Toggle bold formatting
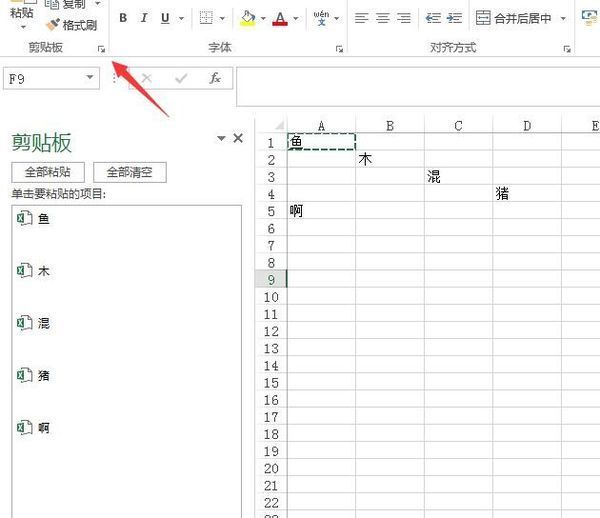Viewport: 600px width, 518px height. [x=123, y=18]
